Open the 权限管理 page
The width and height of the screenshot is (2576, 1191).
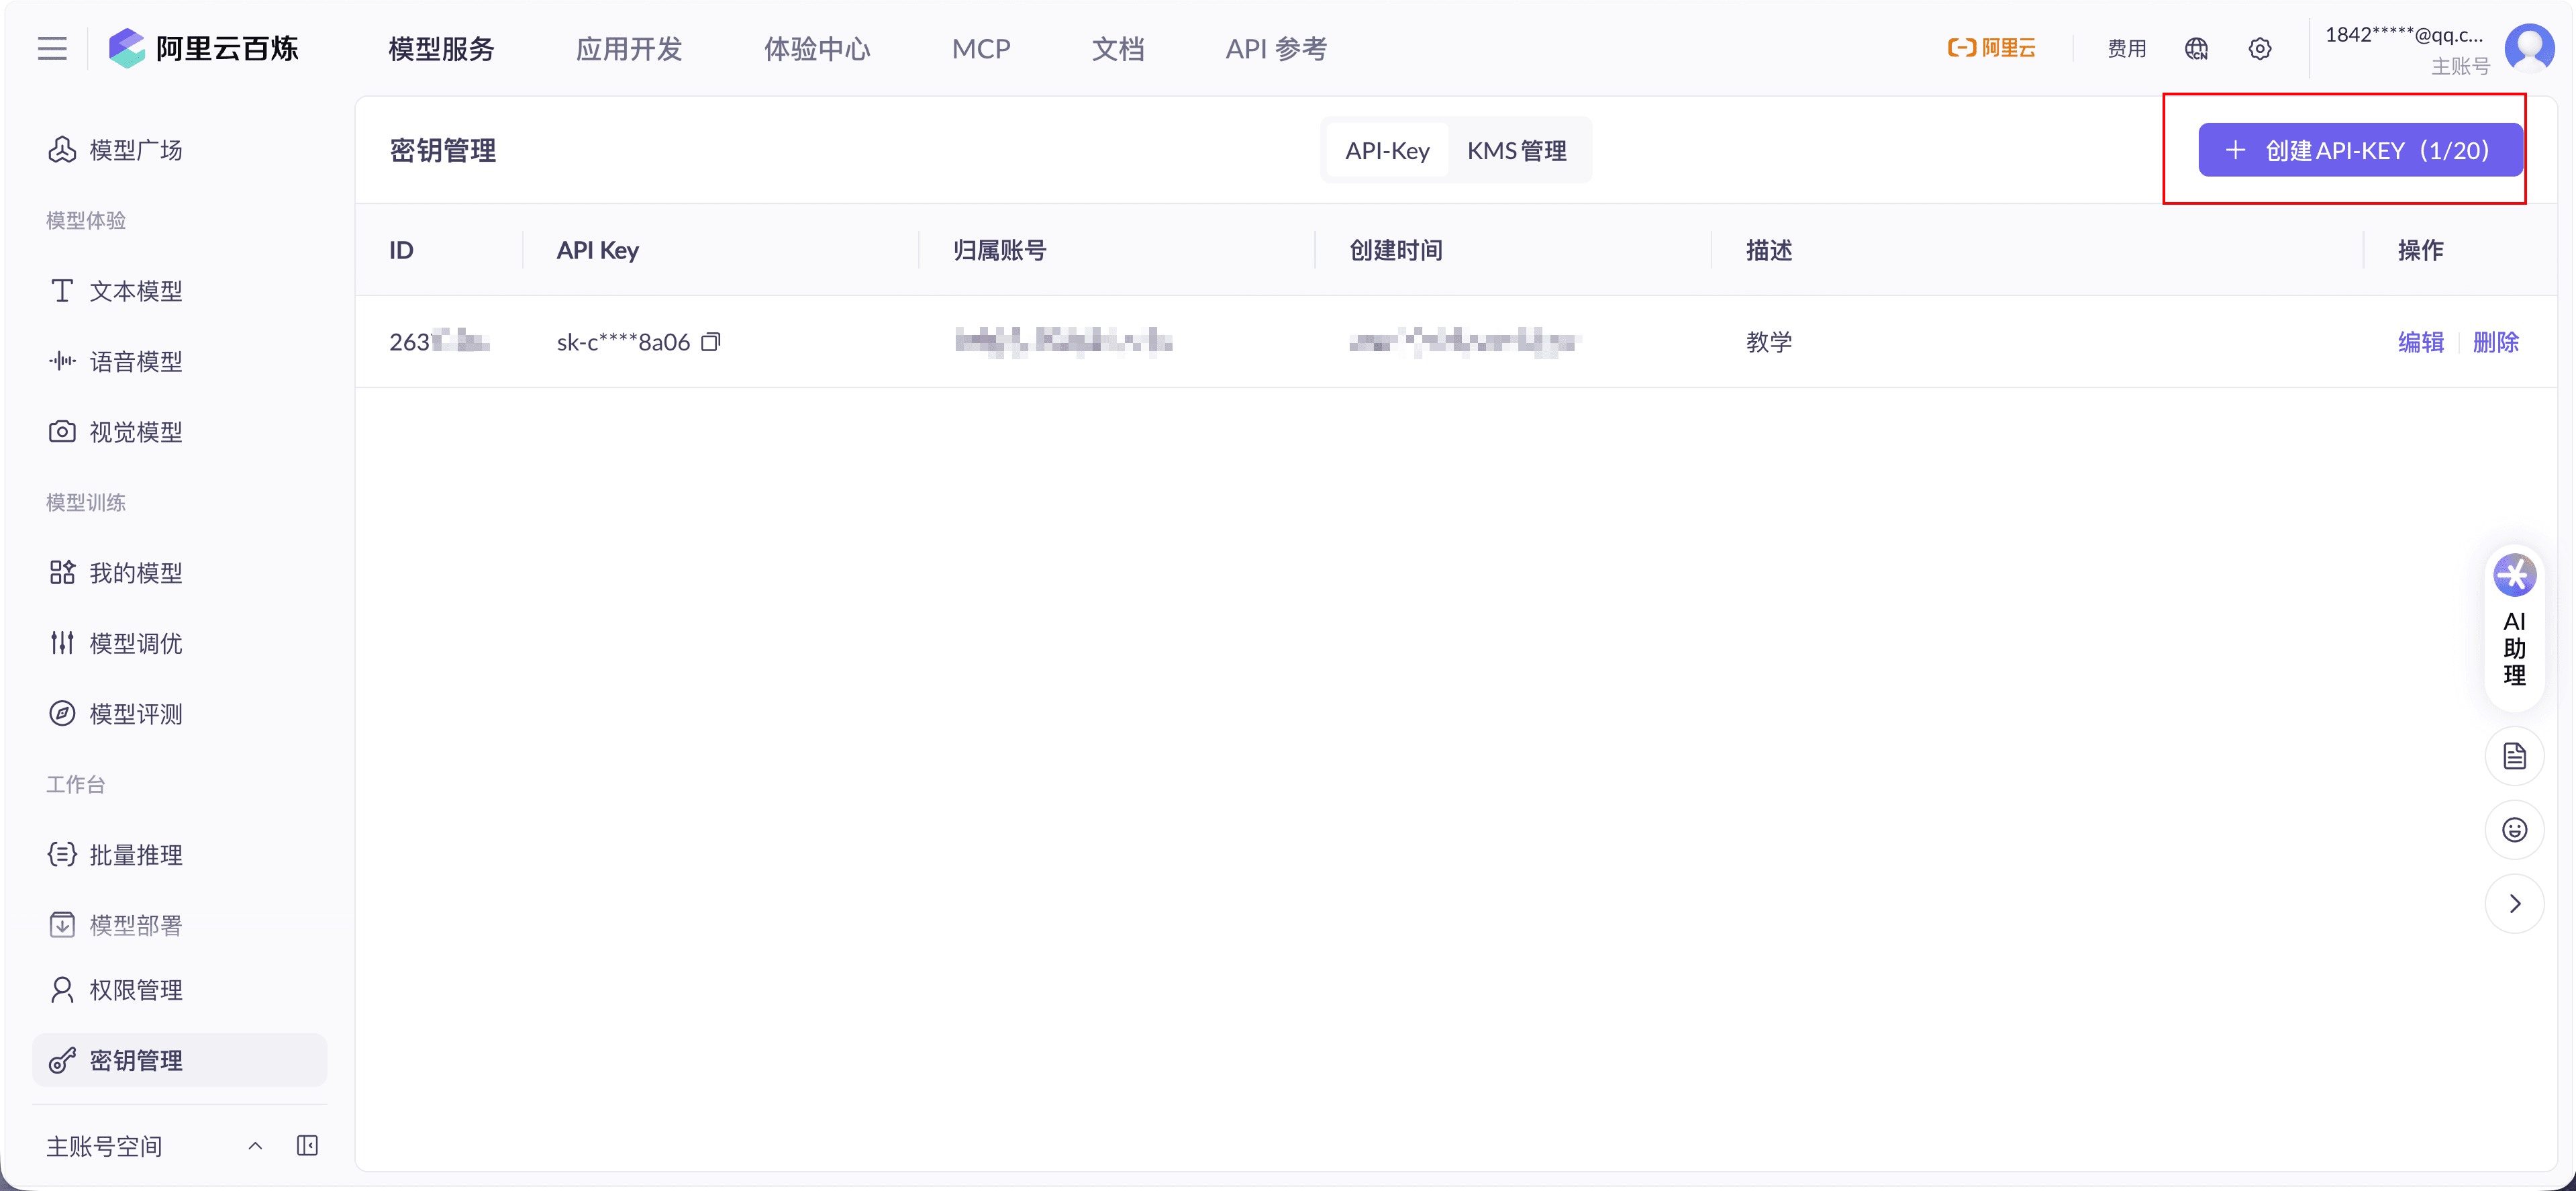(x=135, y=989)
